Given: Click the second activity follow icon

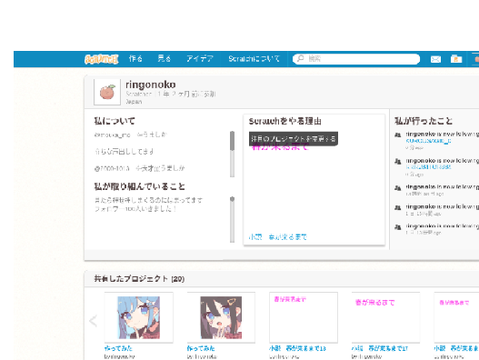Looking at the screenshot, I should [x=398, y=162].
